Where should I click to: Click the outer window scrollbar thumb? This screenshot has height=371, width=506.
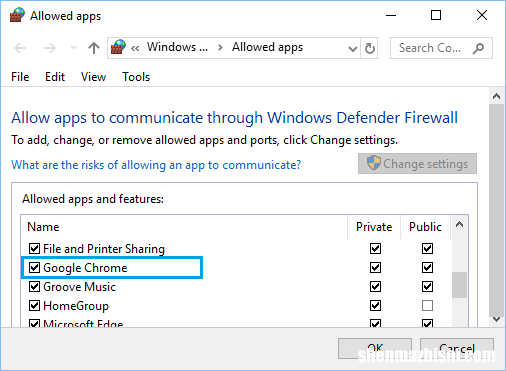(x=496, y=210)
